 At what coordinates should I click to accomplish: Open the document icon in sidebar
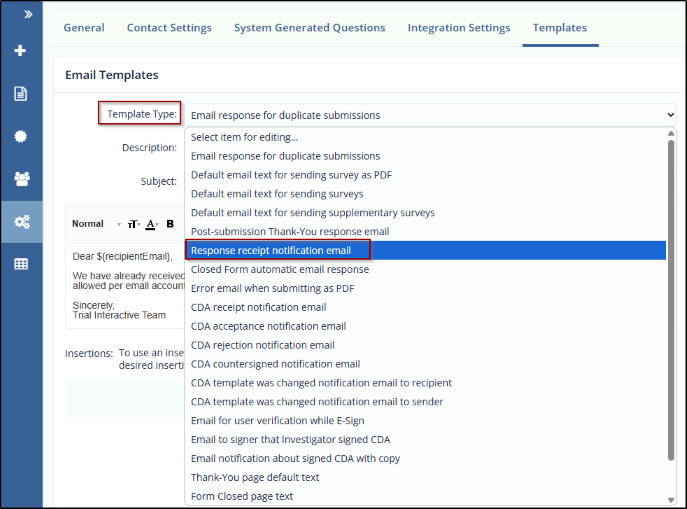click(21, 94)
